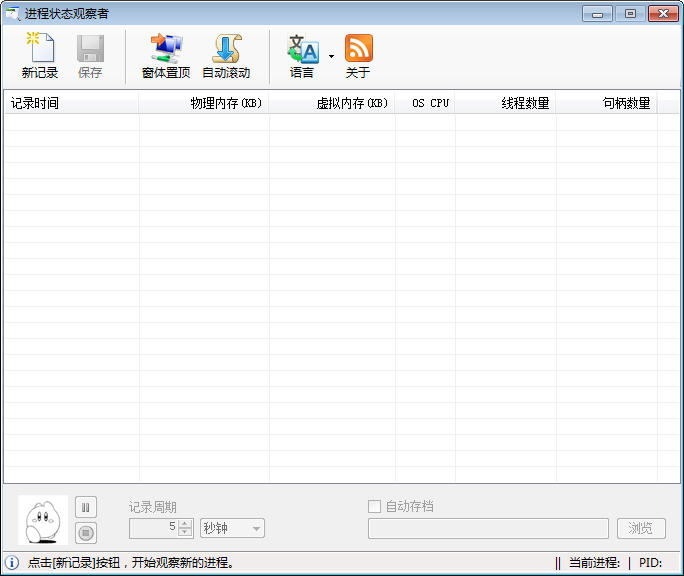Open the 秒钟 unit dropdown

coord(233,528)
